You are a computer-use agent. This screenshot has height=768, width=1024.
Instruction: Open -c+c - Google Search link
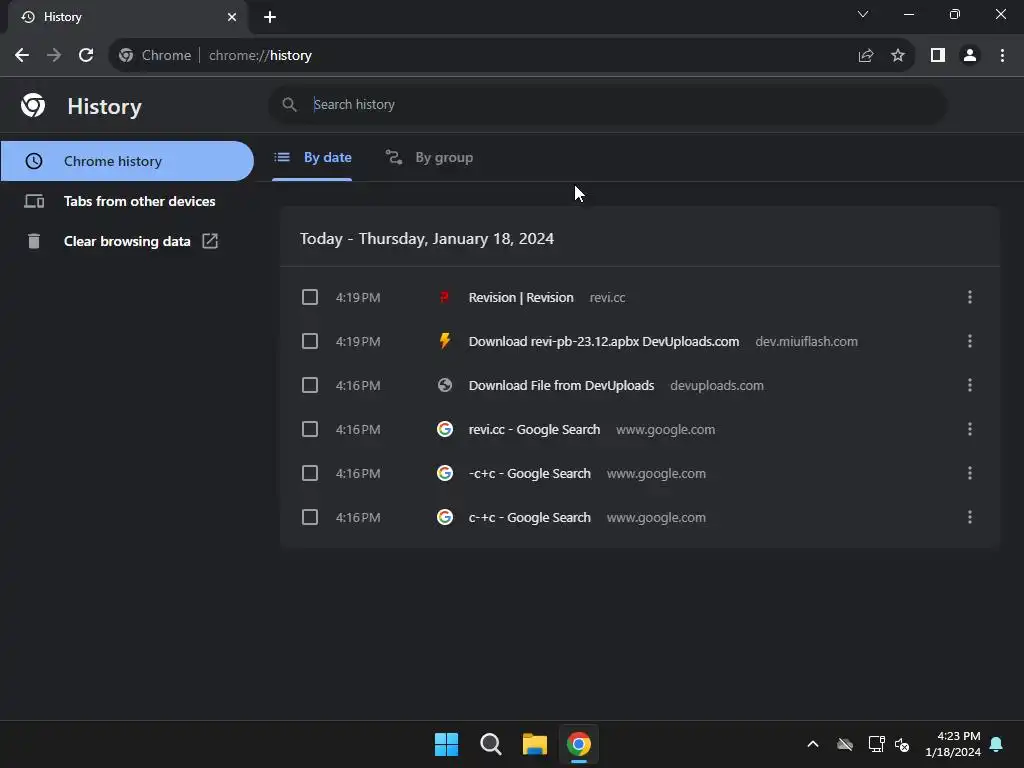tap(530, 473)
